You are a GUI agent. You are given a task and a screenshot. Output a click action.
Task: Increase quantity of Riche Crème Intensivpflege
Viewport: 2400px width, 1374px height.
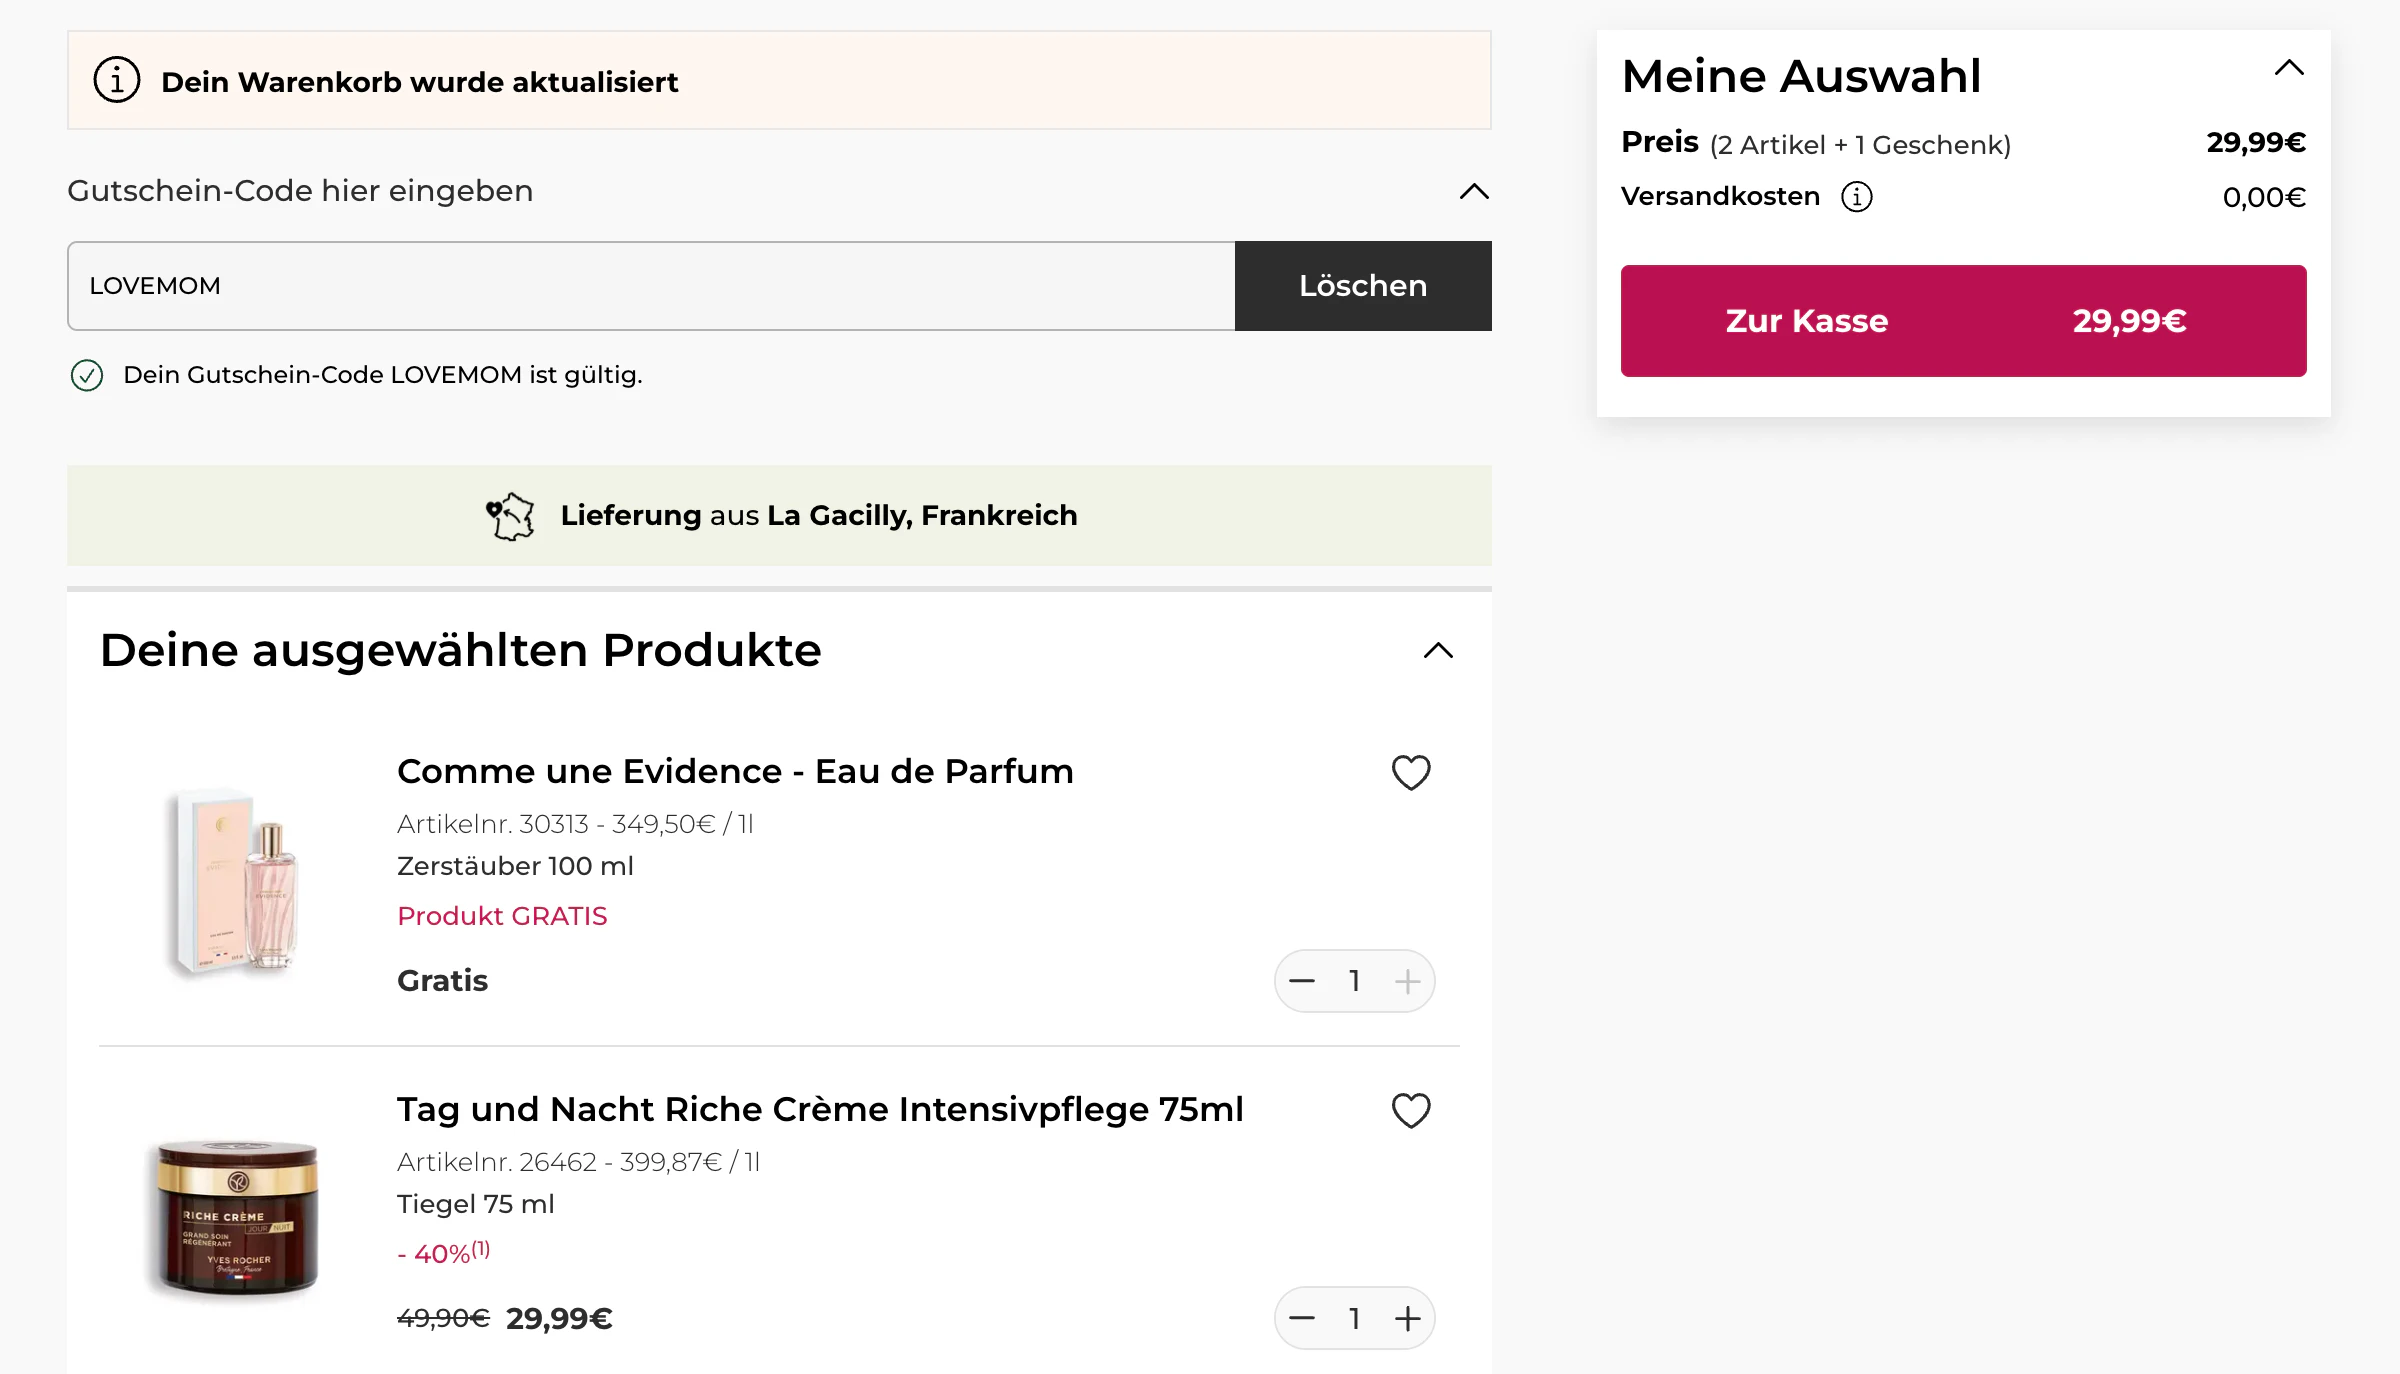(x=1407, y=1319)
